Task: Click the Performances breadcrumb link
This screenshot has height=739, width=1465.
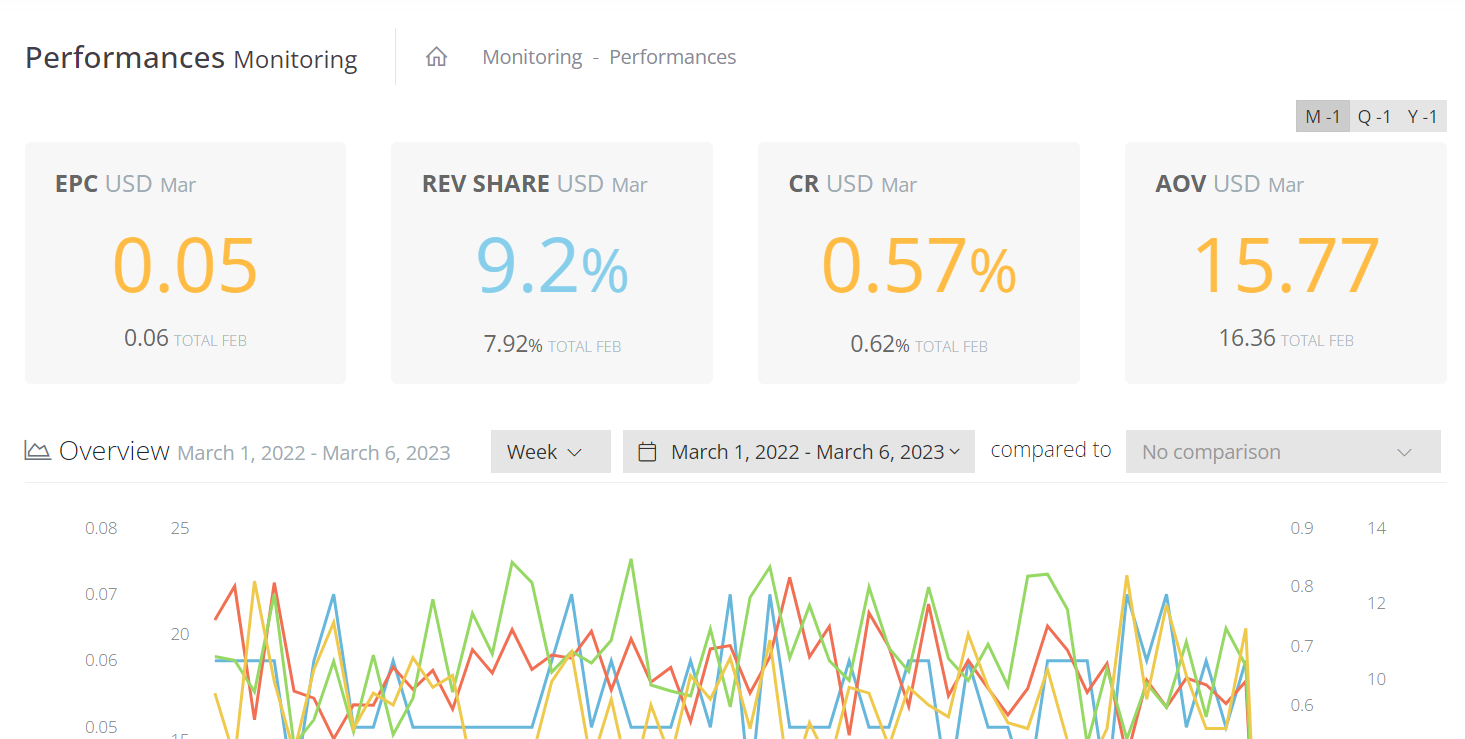Action: (x=673, y=57)
